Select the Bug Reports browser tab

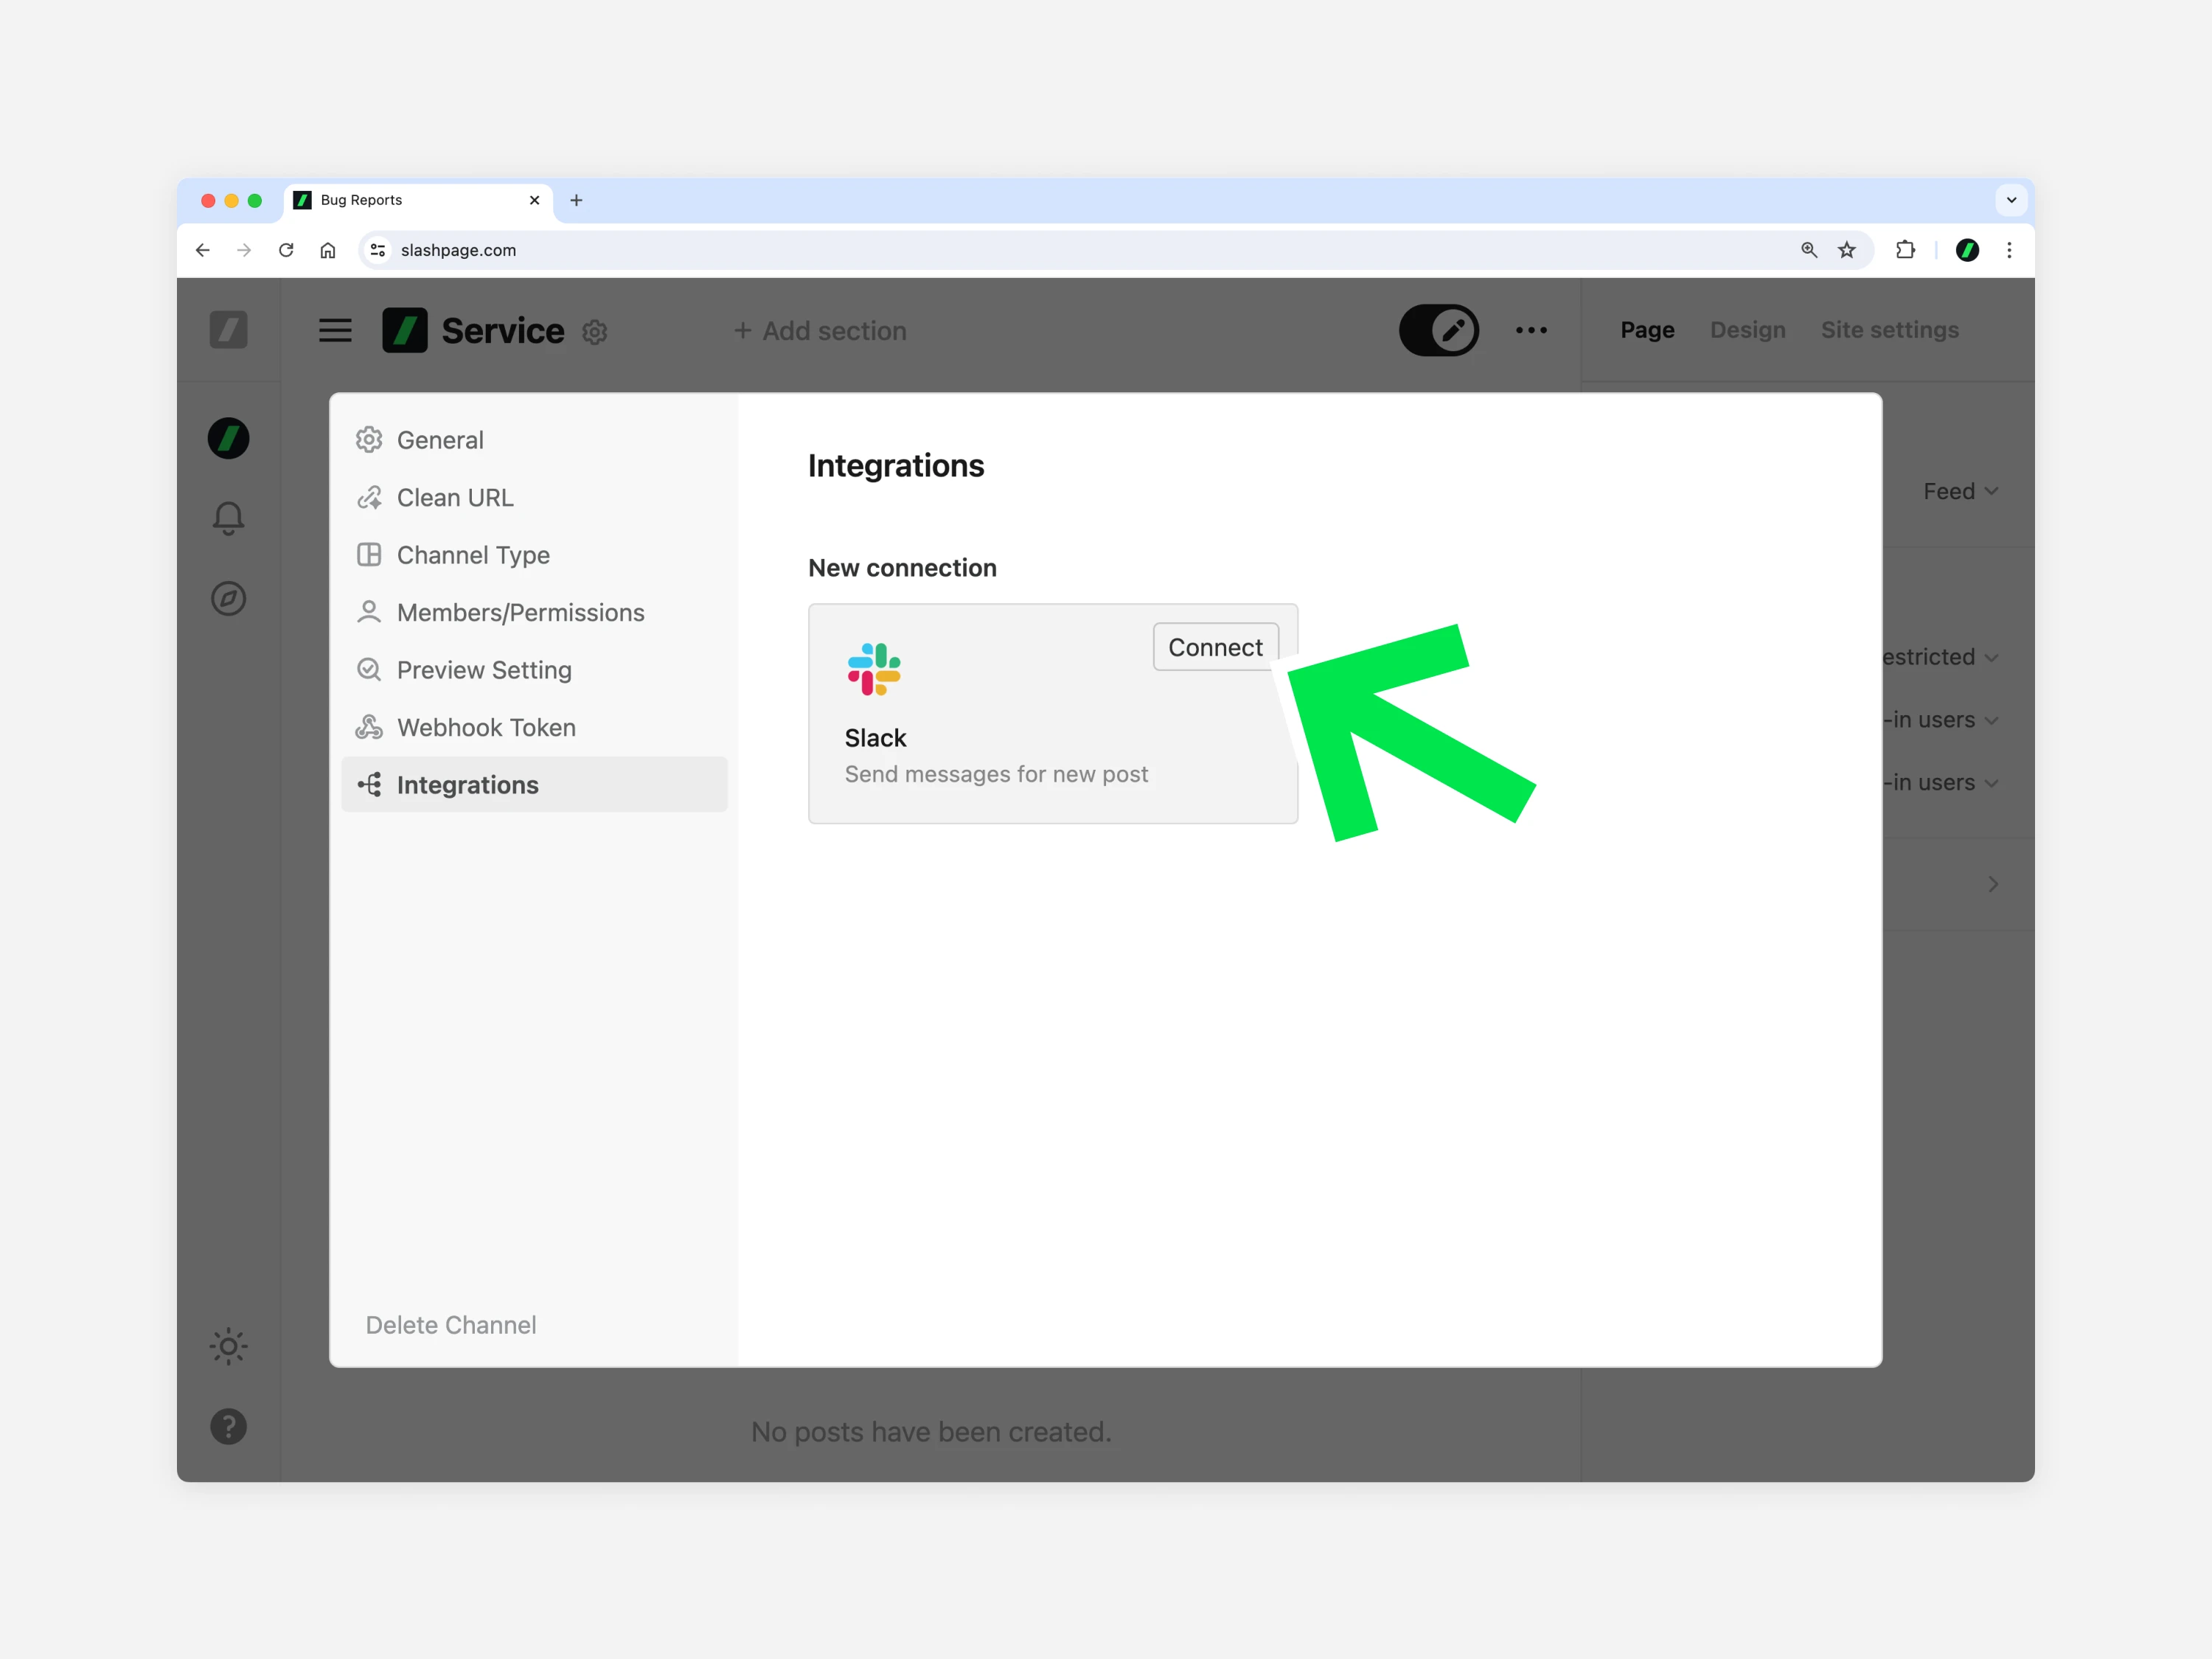pyautogui.click(x=418, y=200)
